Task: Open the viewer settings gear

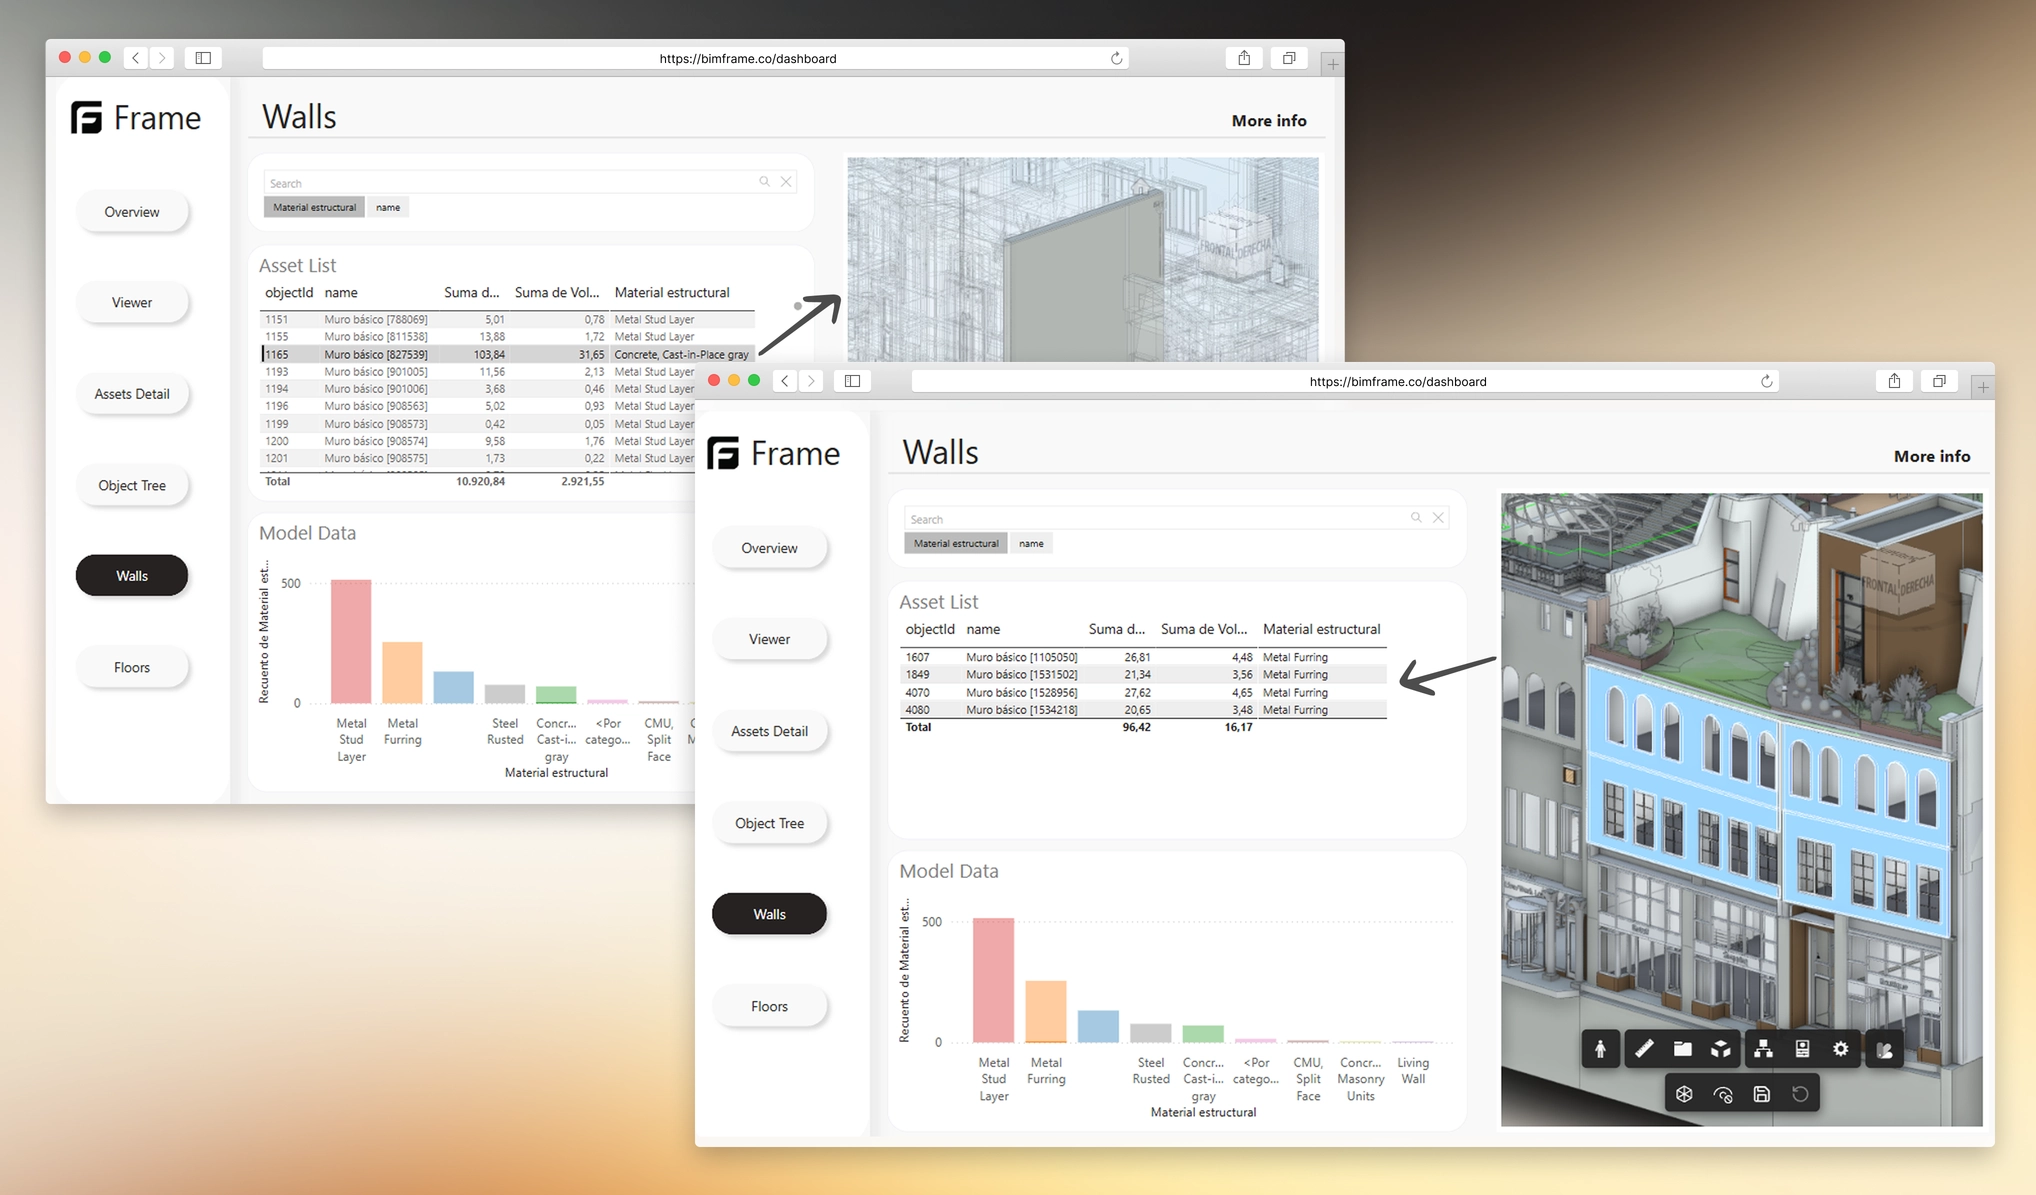Action: (1841, 1049)
